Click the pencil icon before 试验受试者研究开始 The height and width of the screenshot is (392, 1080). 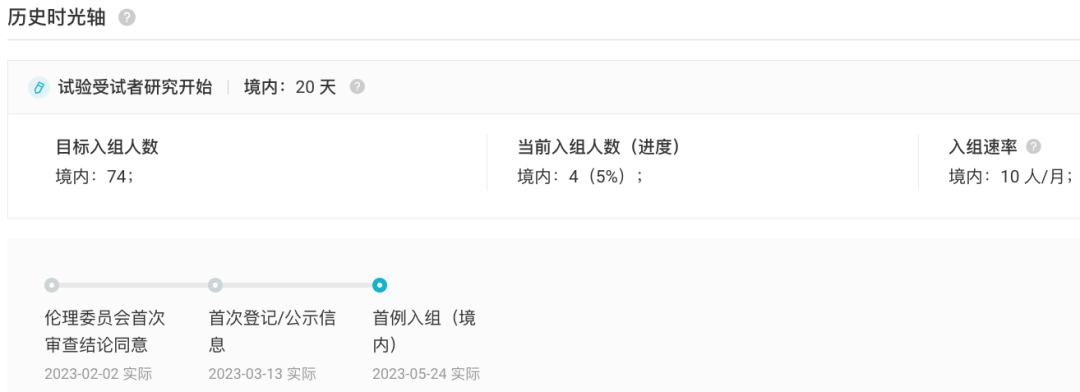tap(39, 87)
